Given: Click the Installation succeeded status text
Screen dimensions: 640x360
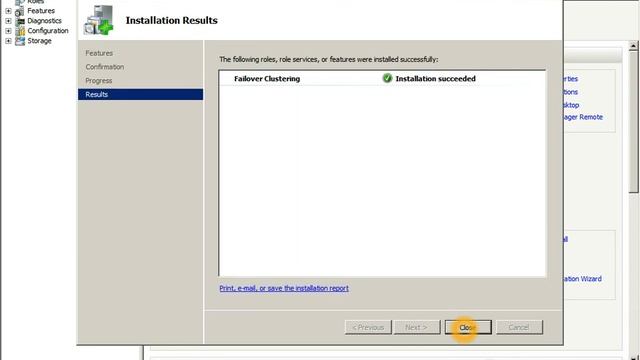Looking at the screenshot, I should coord(435,79).
